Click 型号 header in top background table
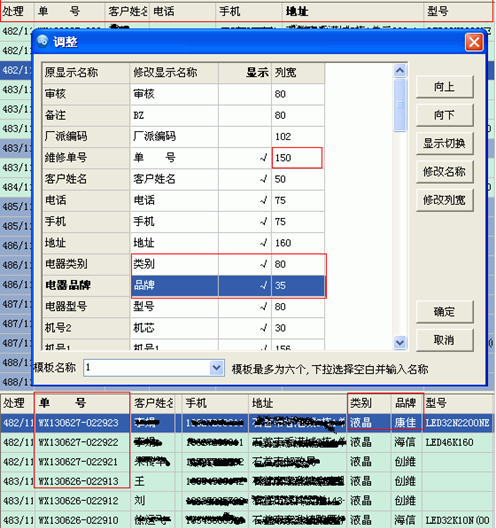This screenshot has width=496, height=528. point(457,12)
